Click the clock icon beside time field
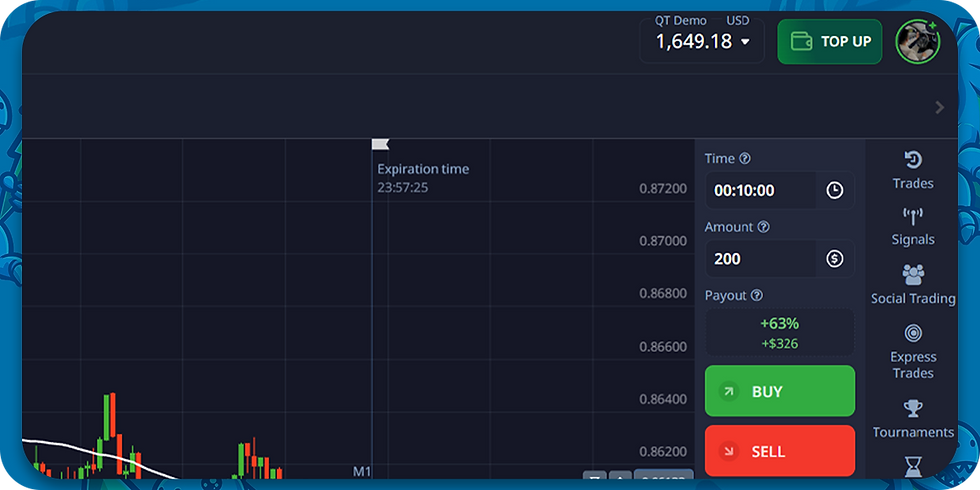 coord(834,190)
